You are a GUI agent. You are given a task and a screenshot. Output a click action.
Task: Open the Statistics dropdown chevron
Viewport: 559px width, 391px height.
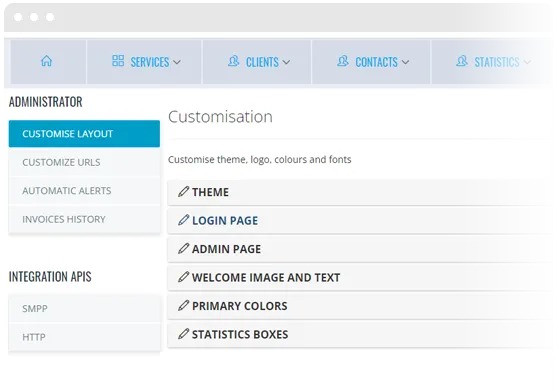[x=527, y=62]
